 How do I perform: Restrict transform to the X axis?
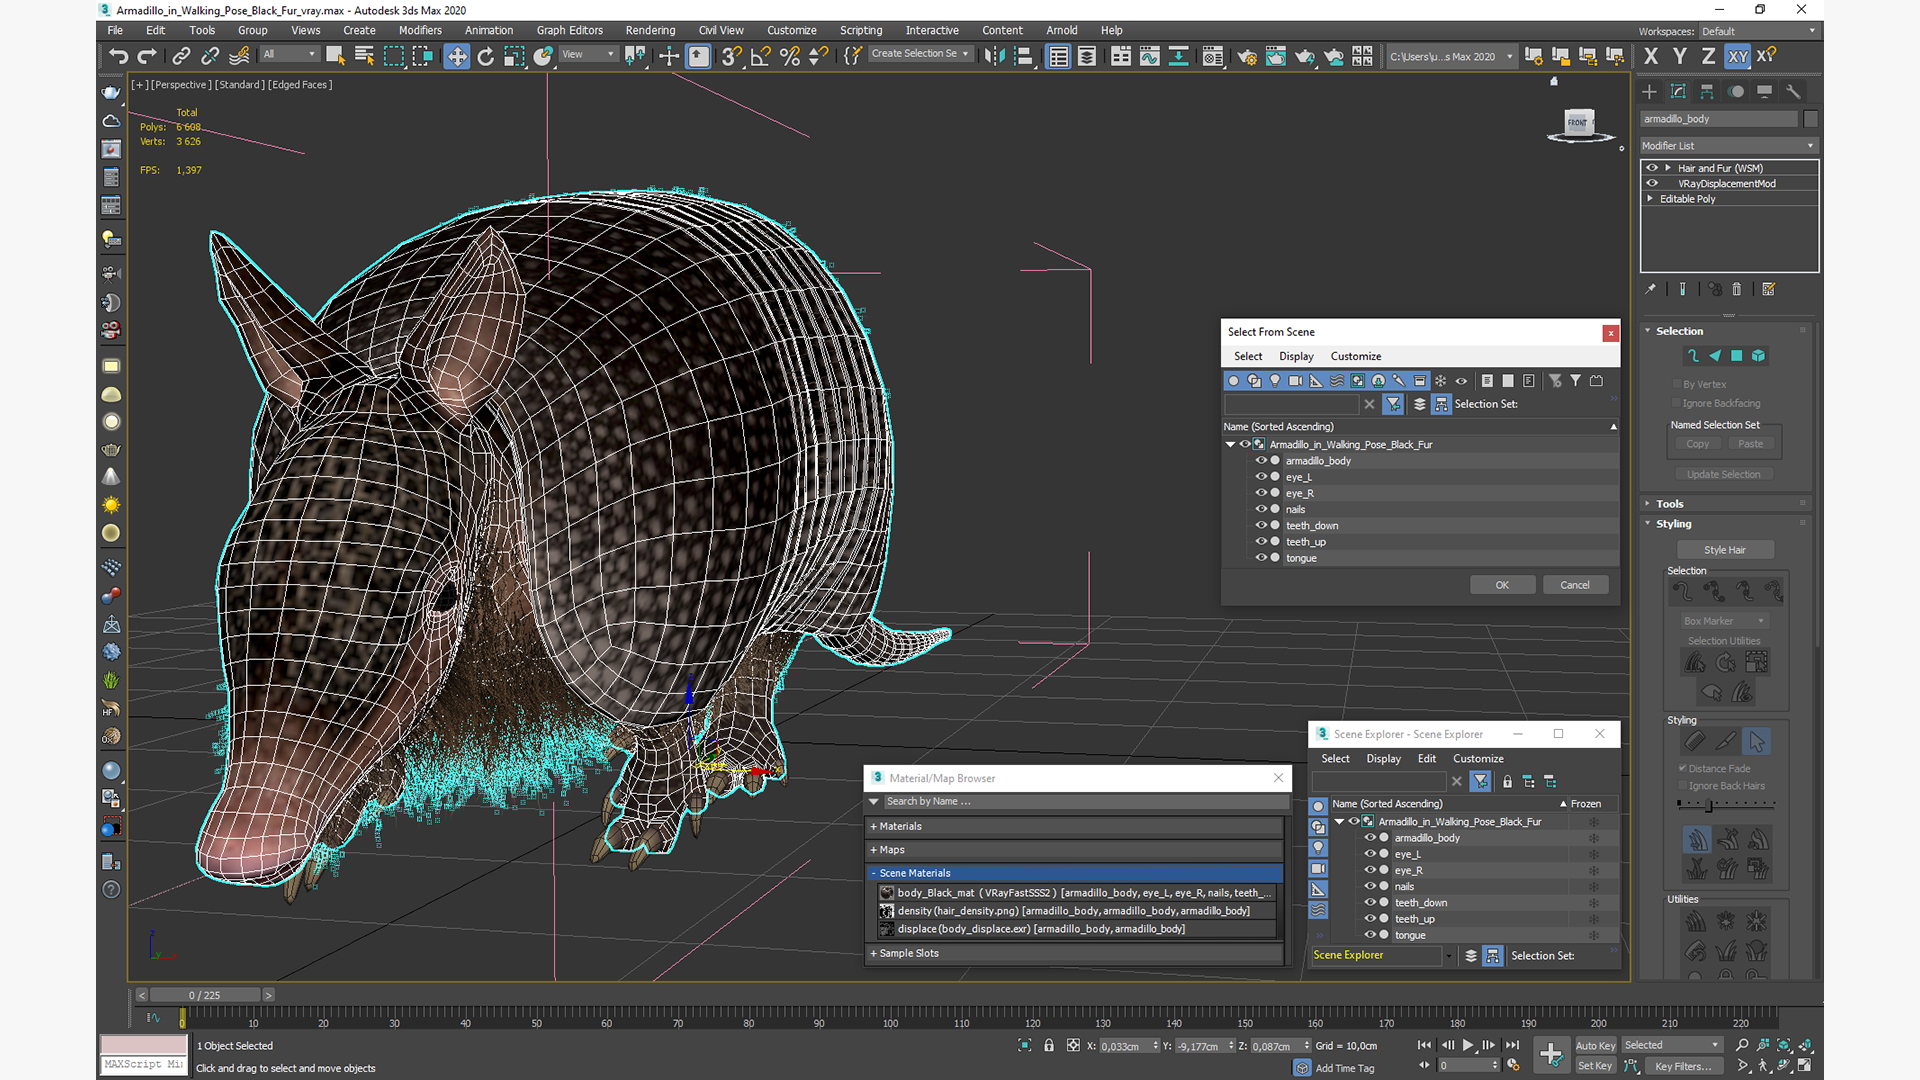click(x=1650, y=57)
